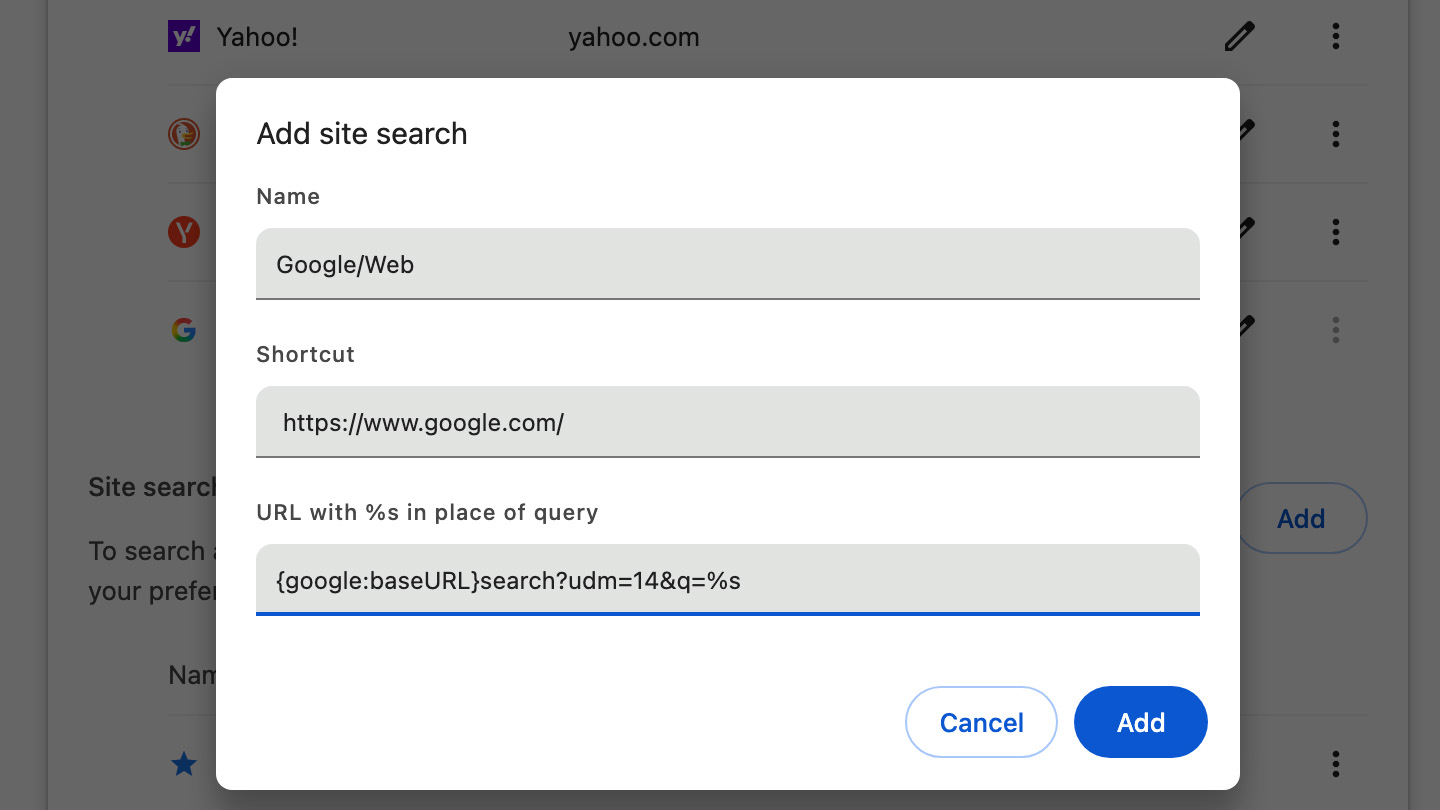Image resolution: width=1440 pixels, height=810 pixels.
Task: Click the Yahoo! purple favicon icon
Action: [x=183, y=38]
